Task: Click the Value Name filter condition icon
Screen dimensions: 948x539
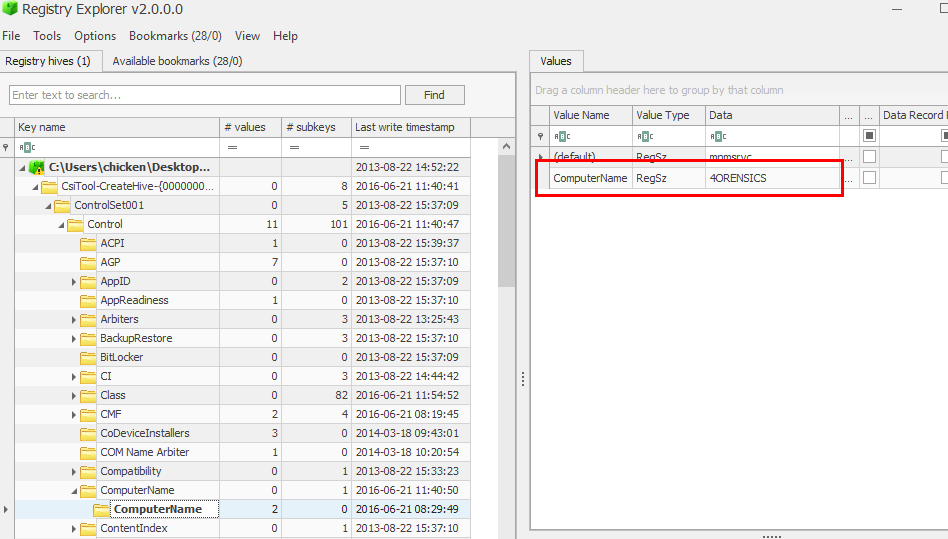Action: coord(561,136)
